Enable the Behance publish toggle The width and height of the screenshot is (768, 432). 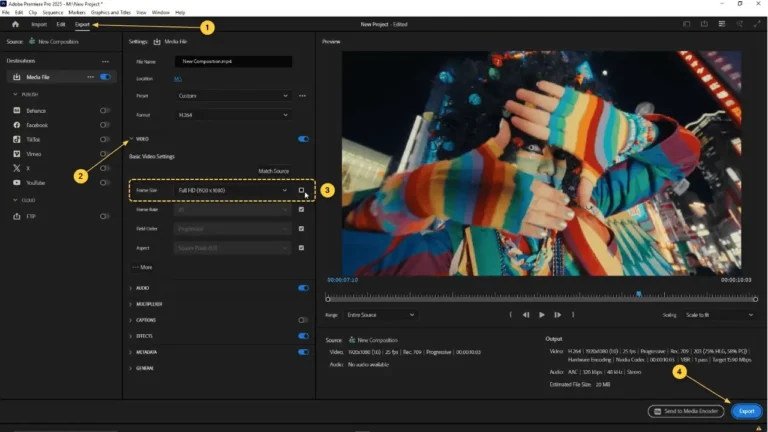(105, 111)
